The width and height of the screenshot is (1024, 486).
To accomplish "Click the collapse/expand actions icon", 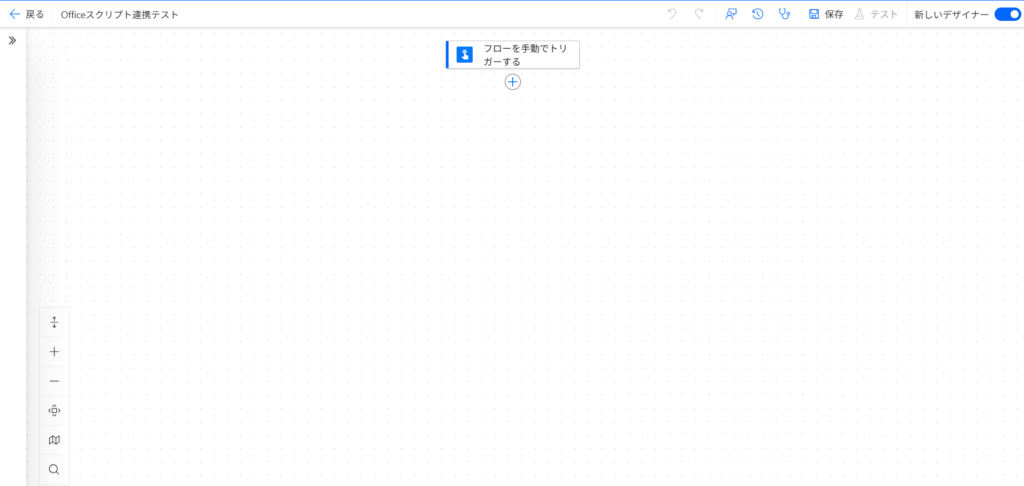I will click(54, 322).
